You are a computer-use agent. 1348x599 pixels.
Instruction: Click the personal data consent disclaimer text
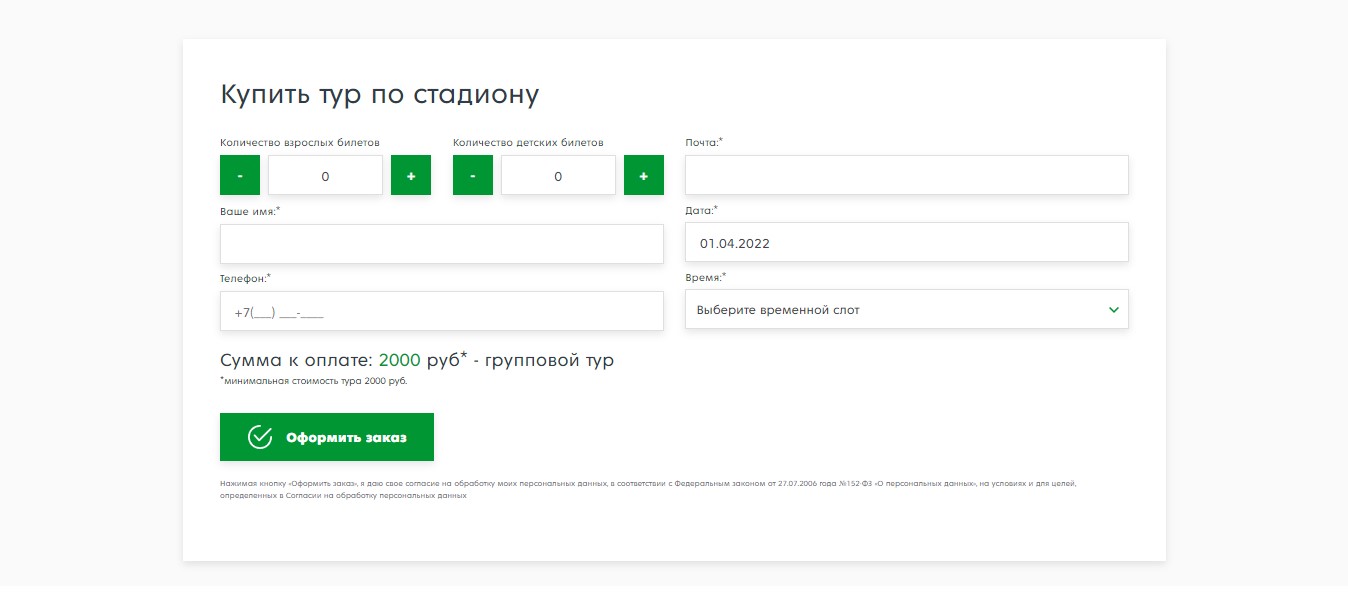coord(647,489)
